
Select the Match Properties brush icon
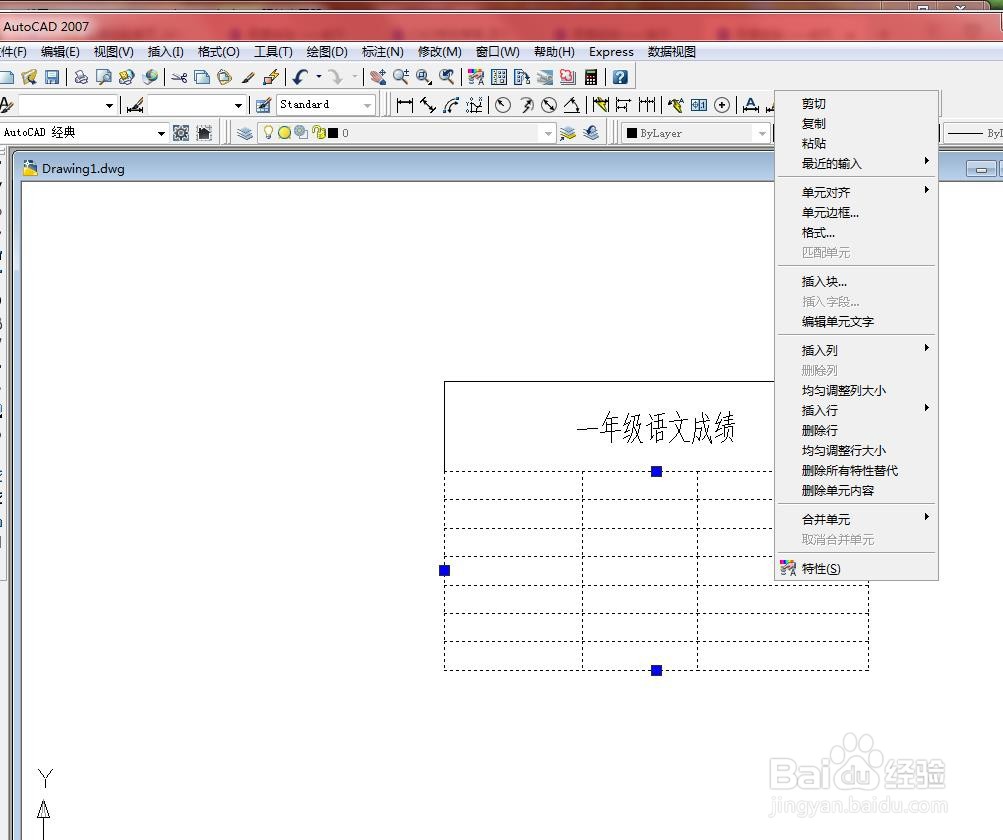pos(248,77)
